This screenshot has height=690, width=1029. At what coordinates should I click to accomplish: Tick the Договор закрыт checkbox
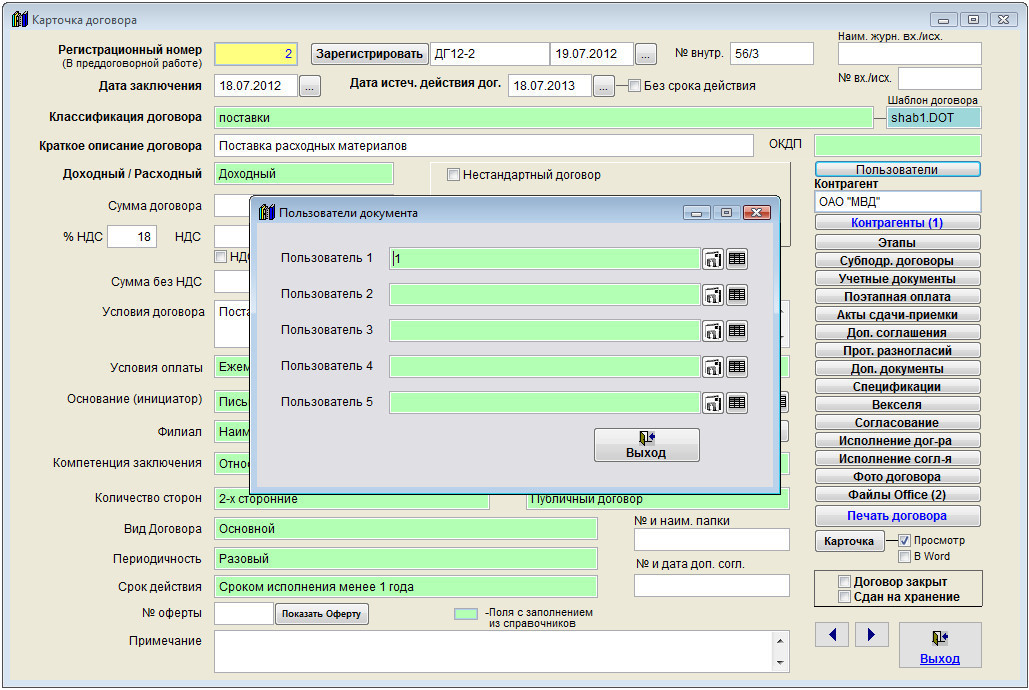845,582
